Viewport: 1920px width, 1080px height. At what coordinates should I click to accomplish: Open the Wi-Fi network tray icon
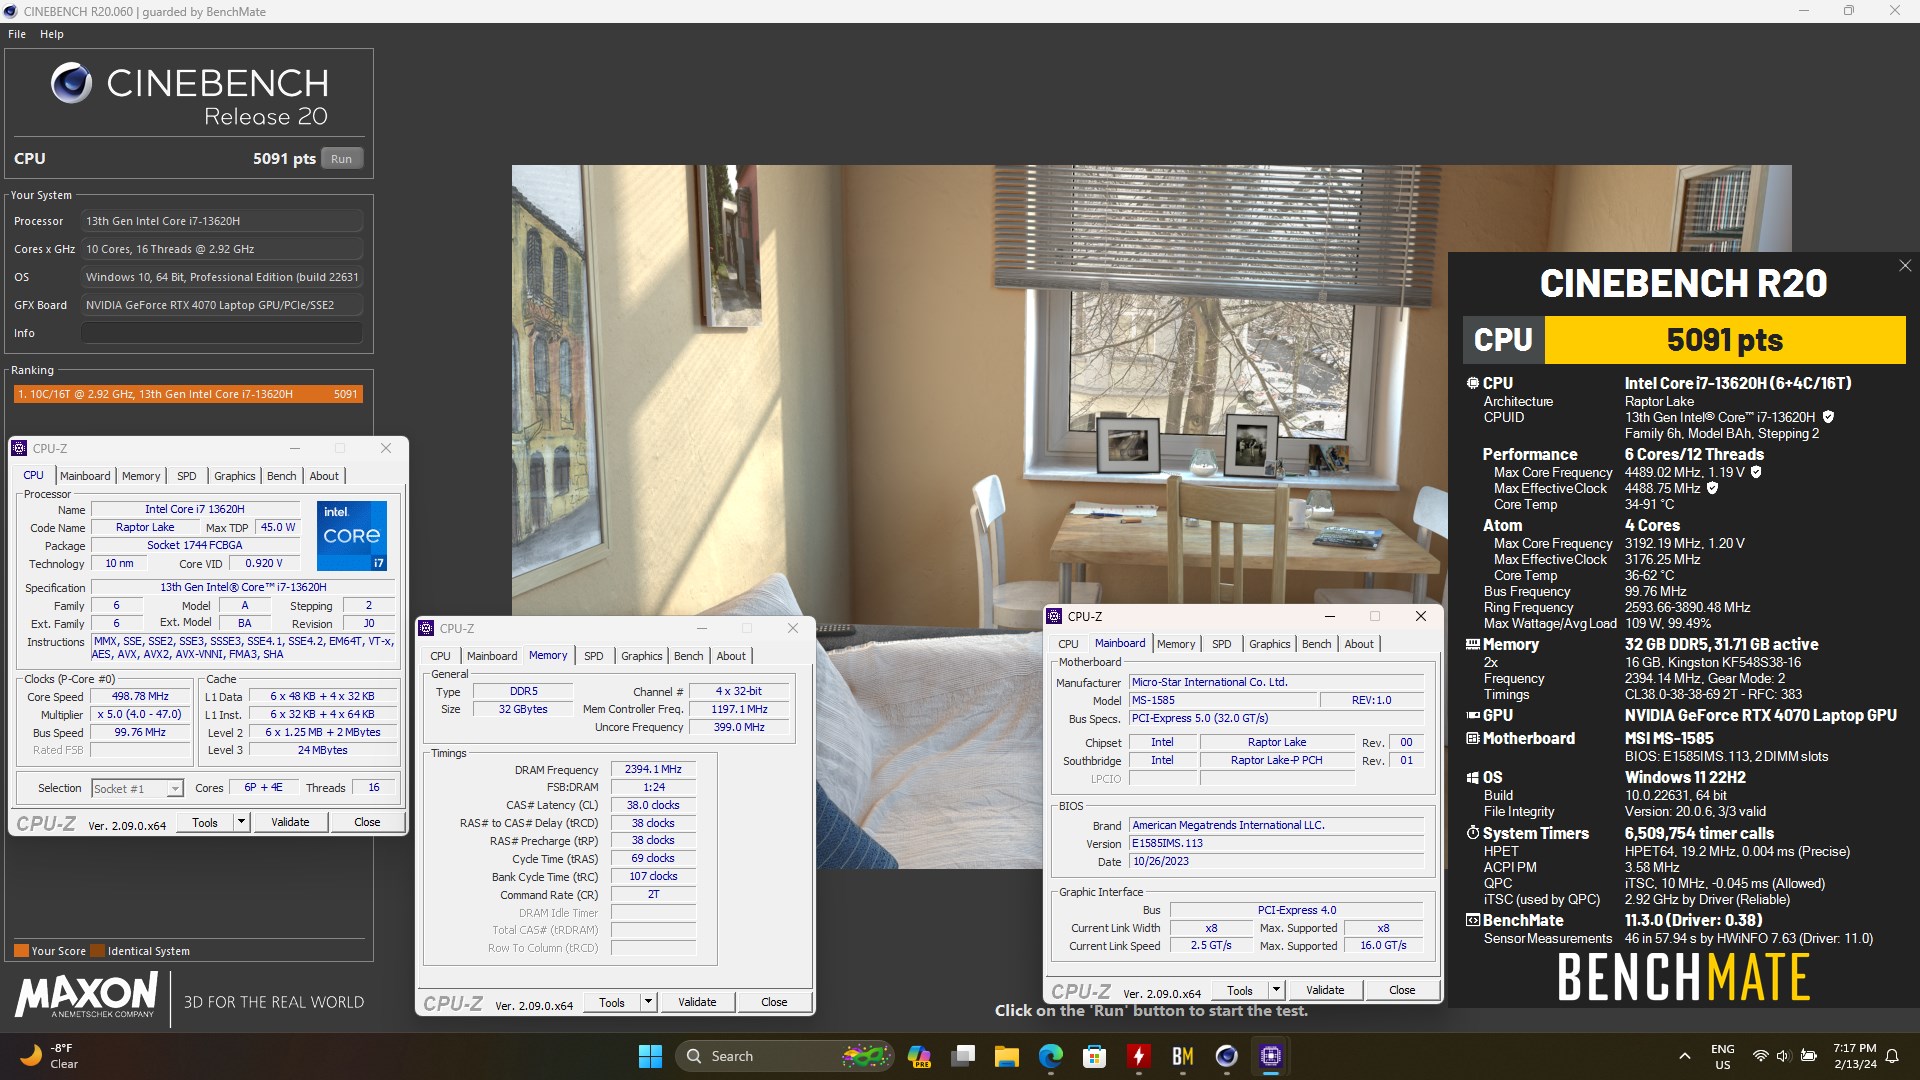tap(1760, 1056)
